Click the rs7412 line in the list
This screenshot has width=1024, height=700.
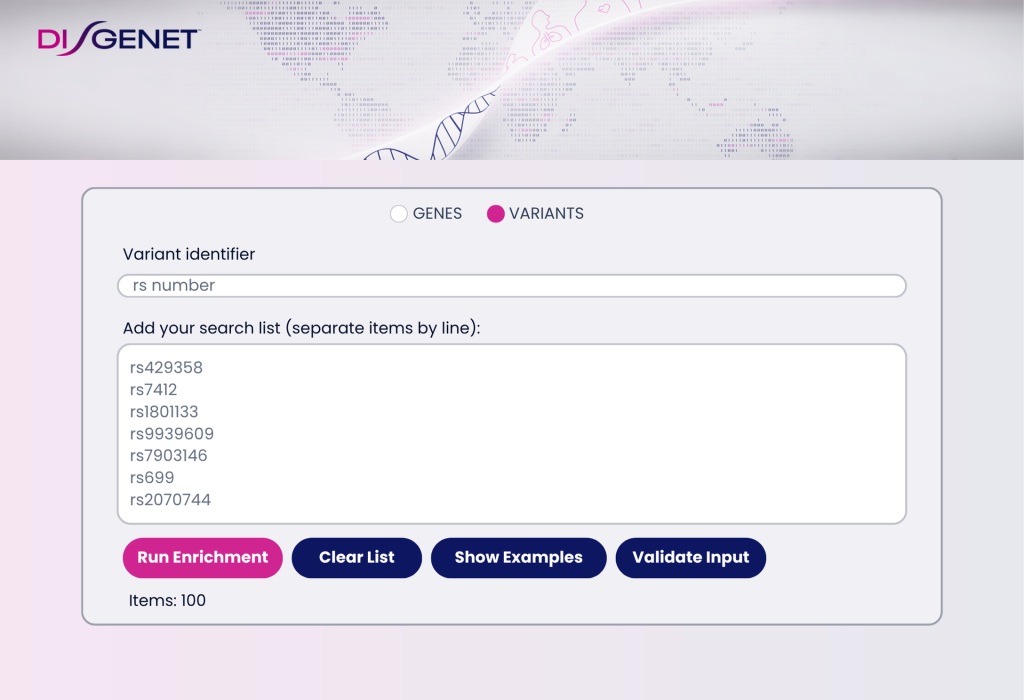(153, 390)
